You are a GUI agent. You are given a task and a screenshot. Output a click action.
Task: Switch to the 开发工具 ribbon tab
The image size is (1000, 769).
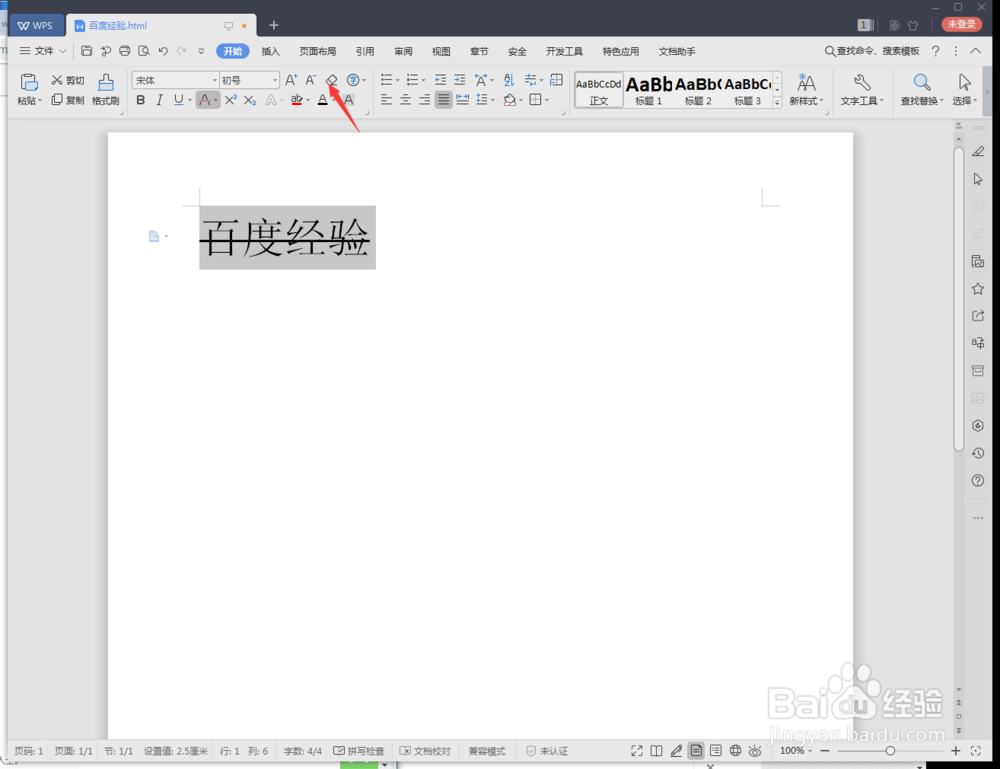(564, 52)
